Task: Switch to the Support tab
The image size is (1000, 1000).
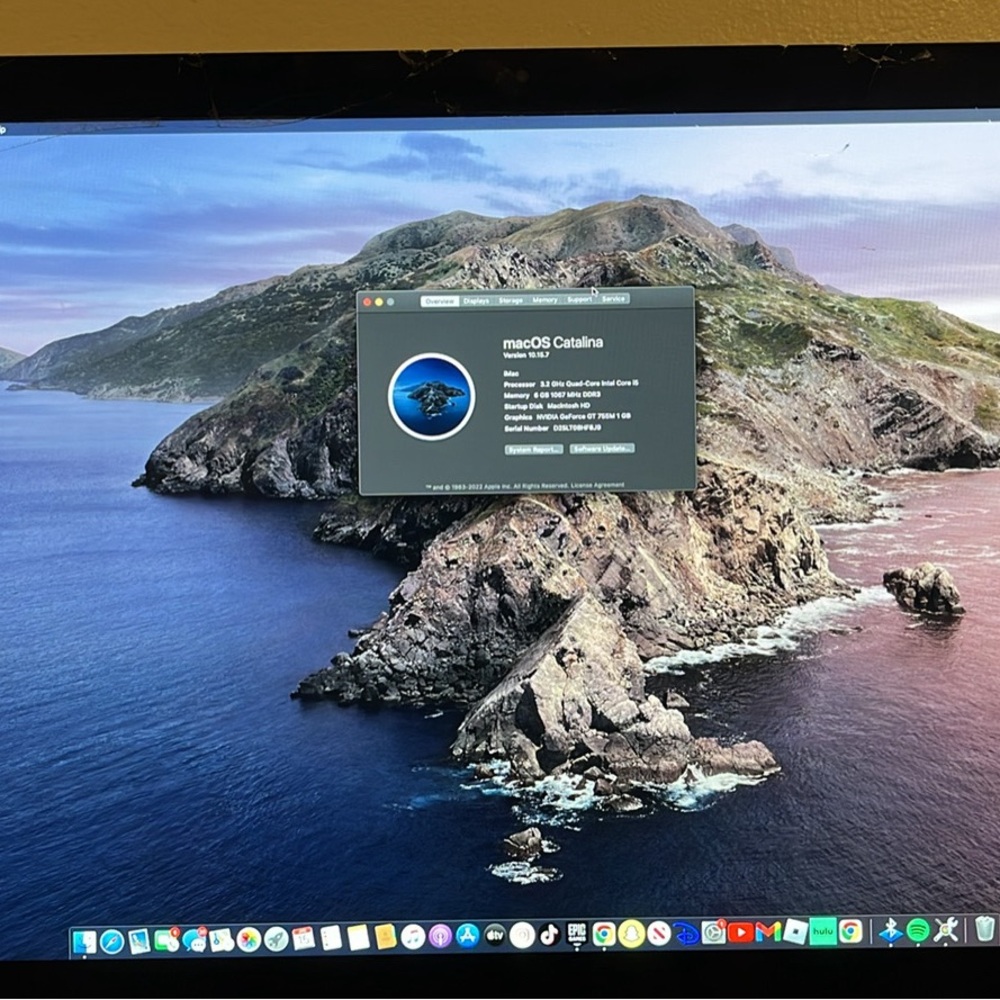Action: [x=579, y=299]
